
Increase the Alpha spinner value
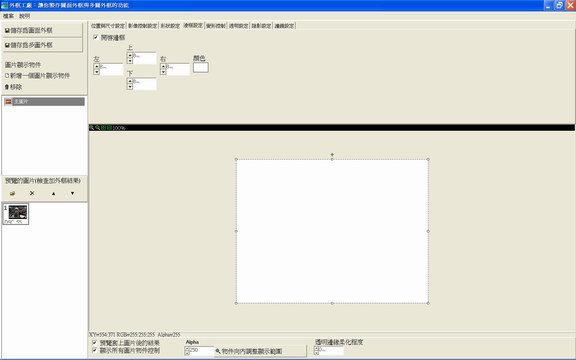(187, 349)
